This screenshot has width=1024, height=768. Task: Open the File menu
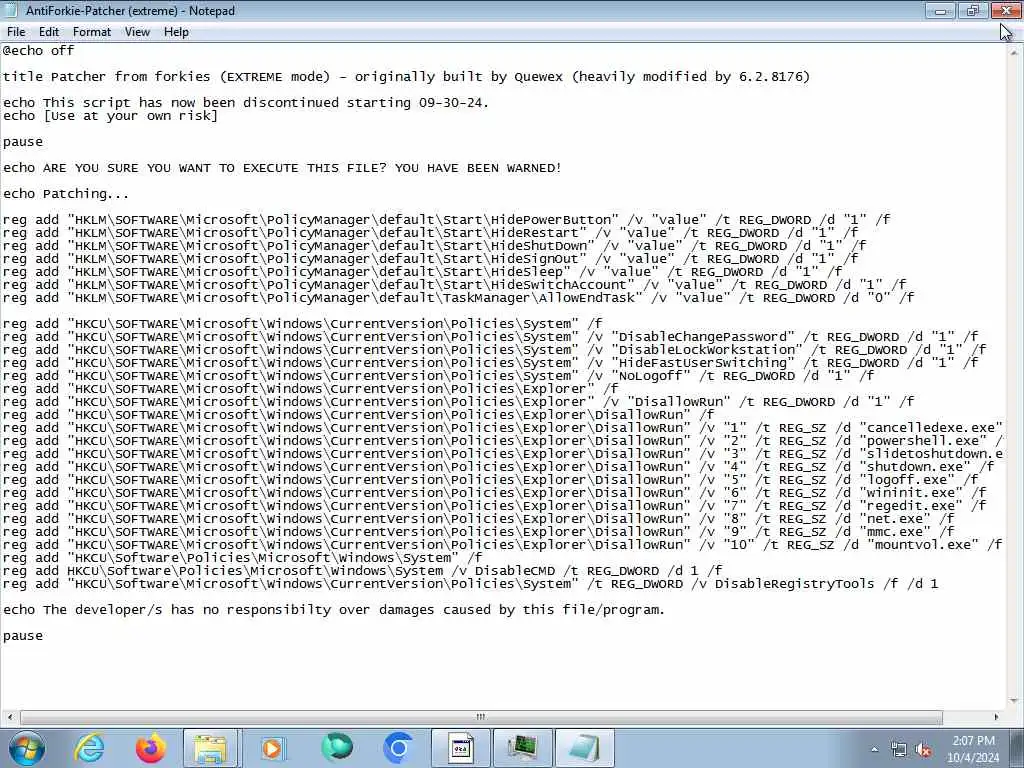[x=16, y=32]
